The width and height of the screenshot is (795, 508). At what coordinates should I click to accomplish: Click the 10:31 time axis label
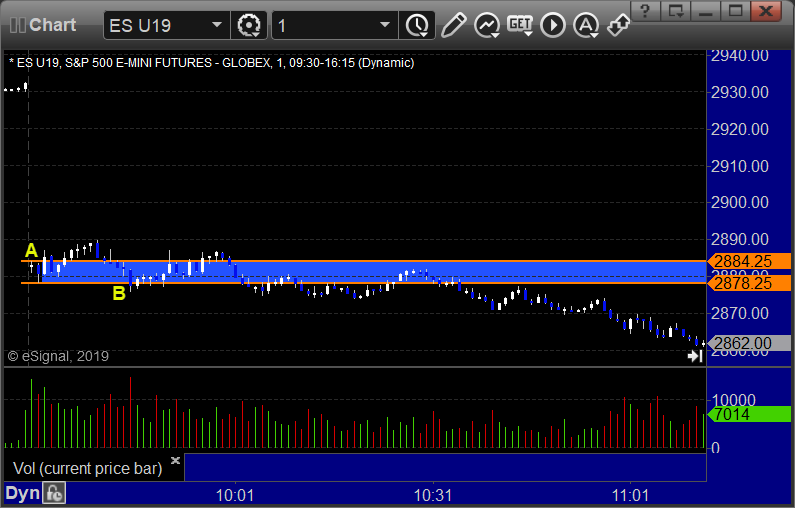pos(433,495)
